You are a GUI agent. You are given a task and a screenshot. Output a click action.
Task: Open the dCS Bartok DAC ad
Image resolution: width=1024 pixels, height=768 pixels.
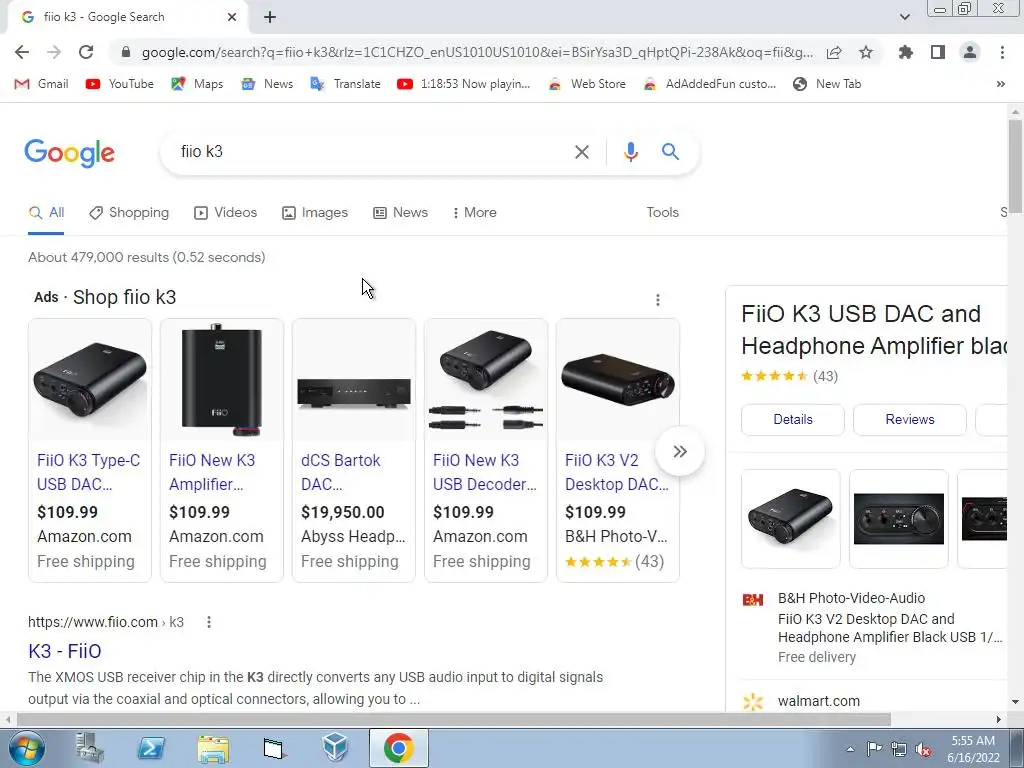tap(340, 472)
